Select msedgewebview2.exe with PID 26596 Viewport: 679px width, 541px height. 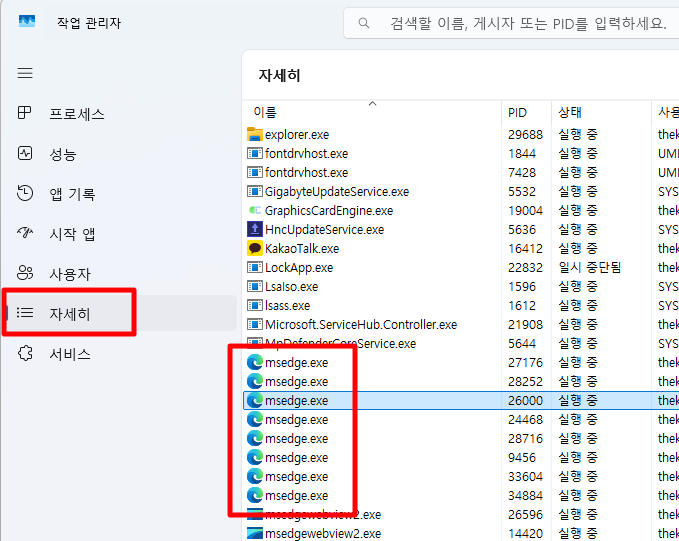coord(461,515)
